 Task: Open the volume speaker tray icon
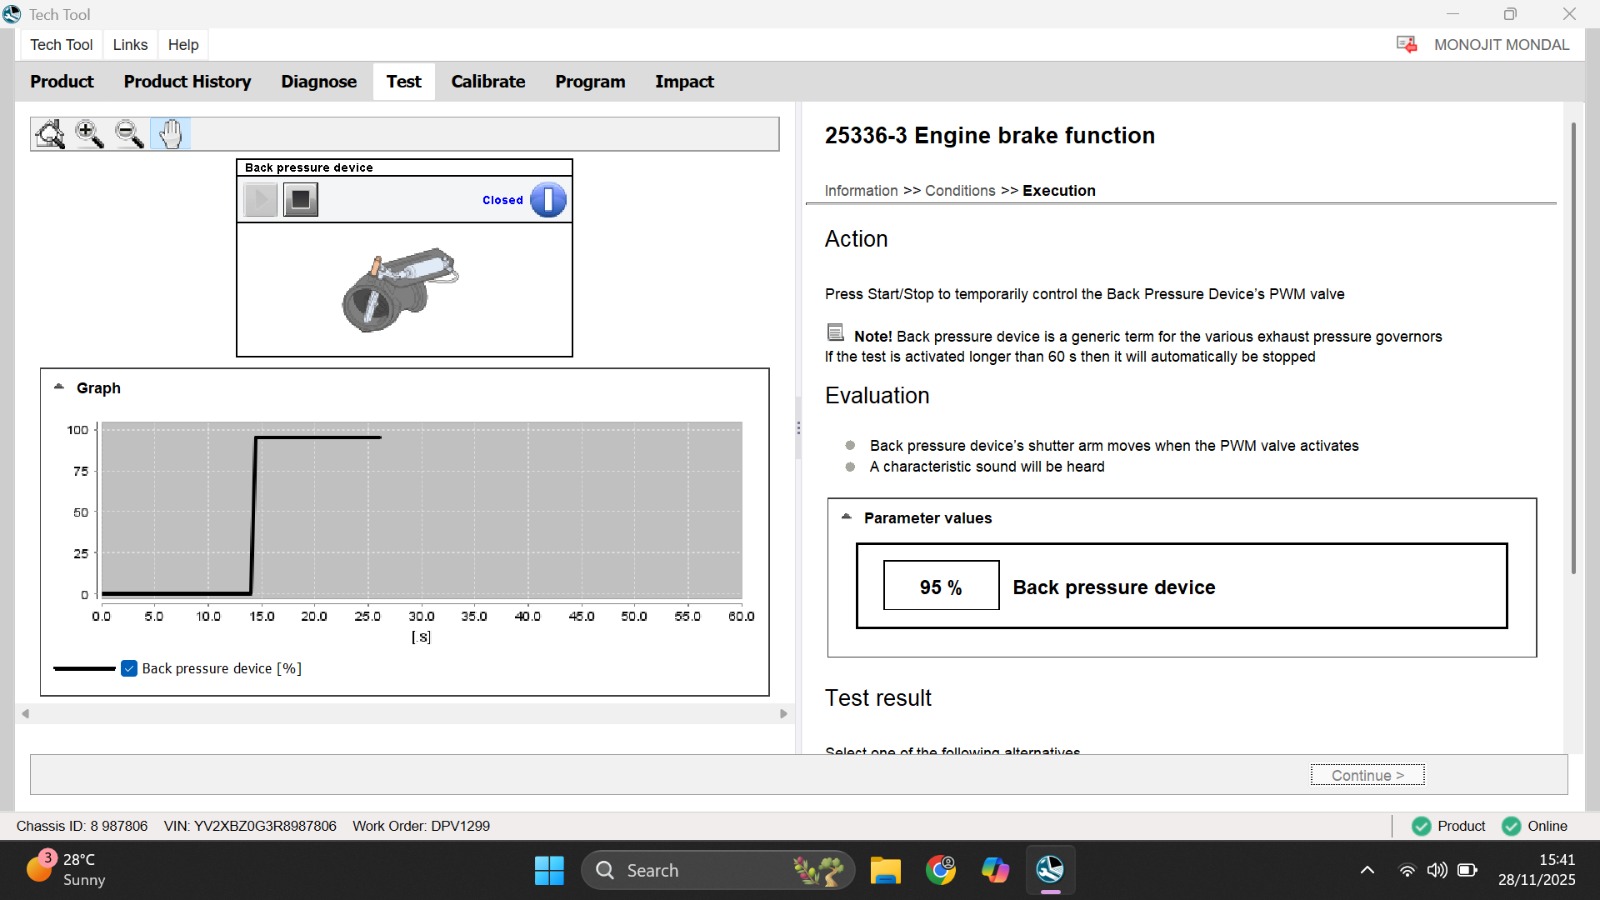(x=1437, y=870)
